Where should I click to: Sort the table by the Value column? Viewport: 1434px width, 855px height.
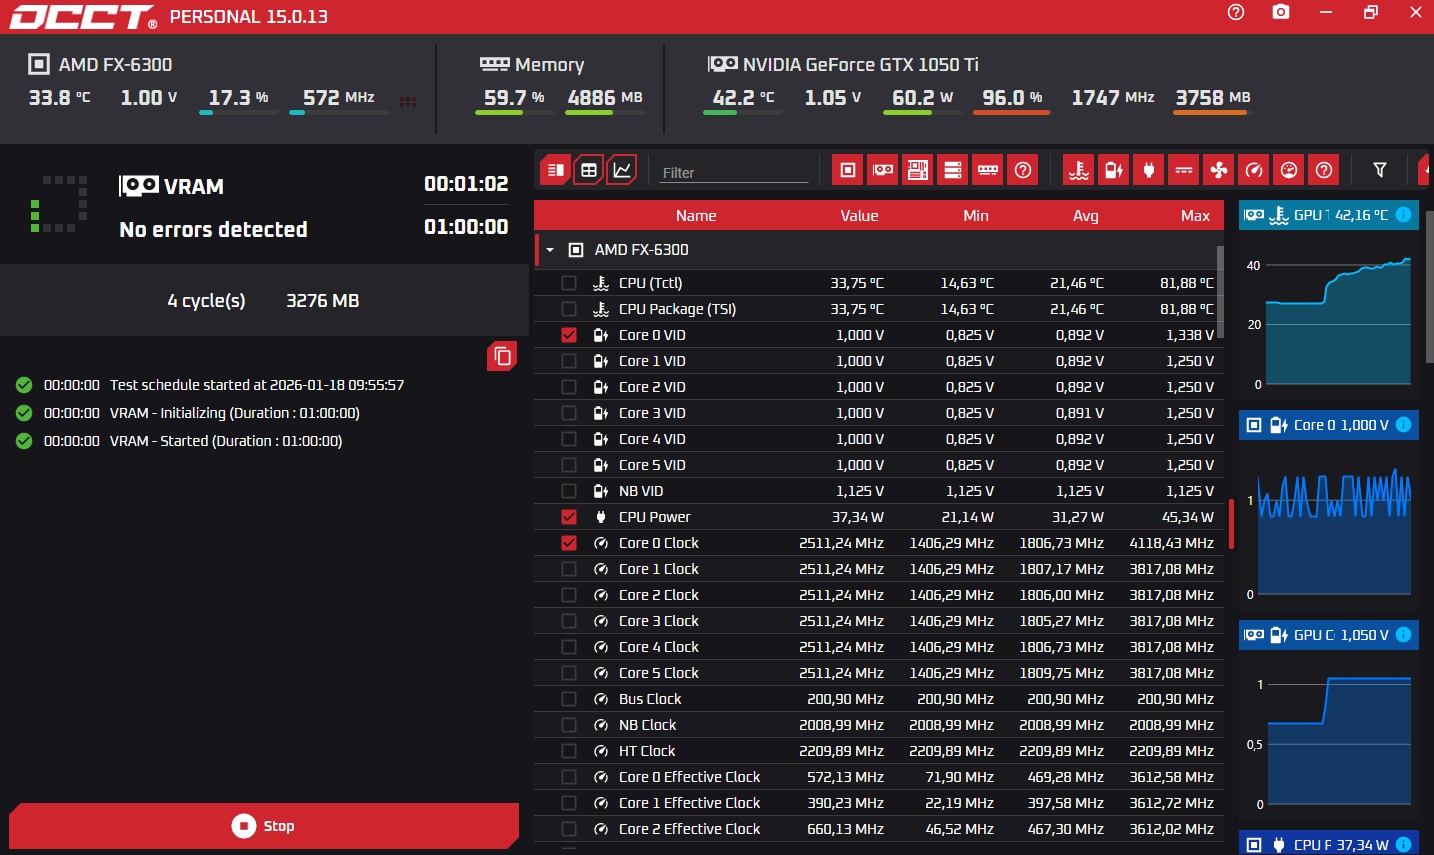click(x=859, y=216)
